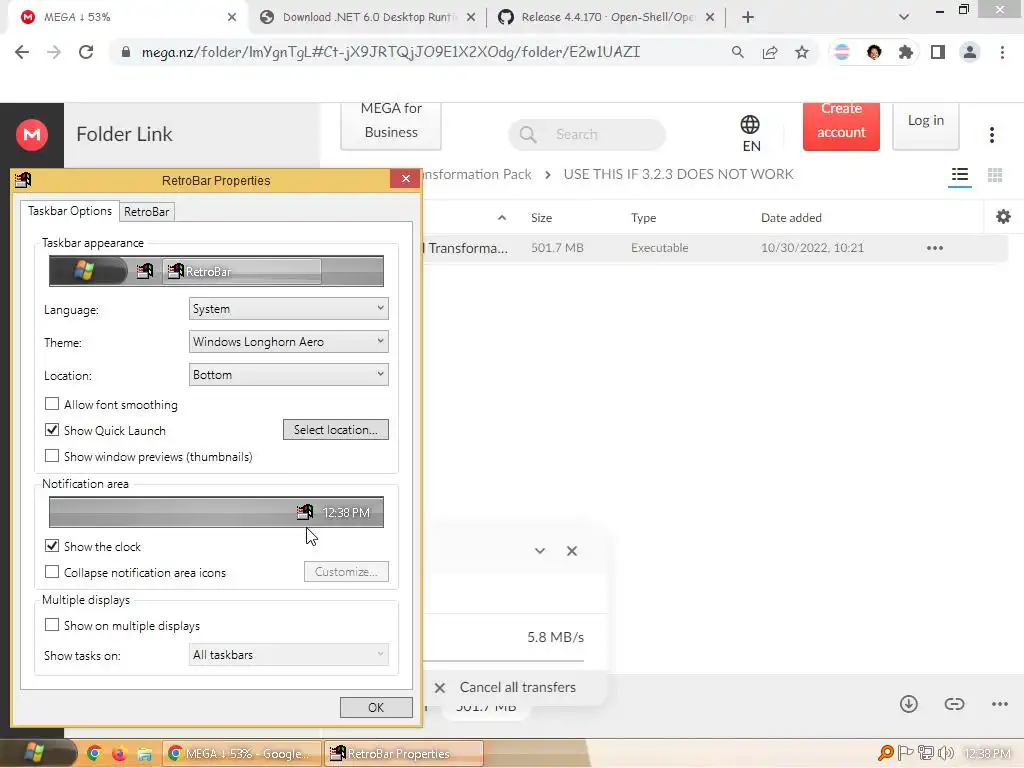Screen dimensions: 1024x768
Task: Switch to RetroBar tab
Action: 146,212
